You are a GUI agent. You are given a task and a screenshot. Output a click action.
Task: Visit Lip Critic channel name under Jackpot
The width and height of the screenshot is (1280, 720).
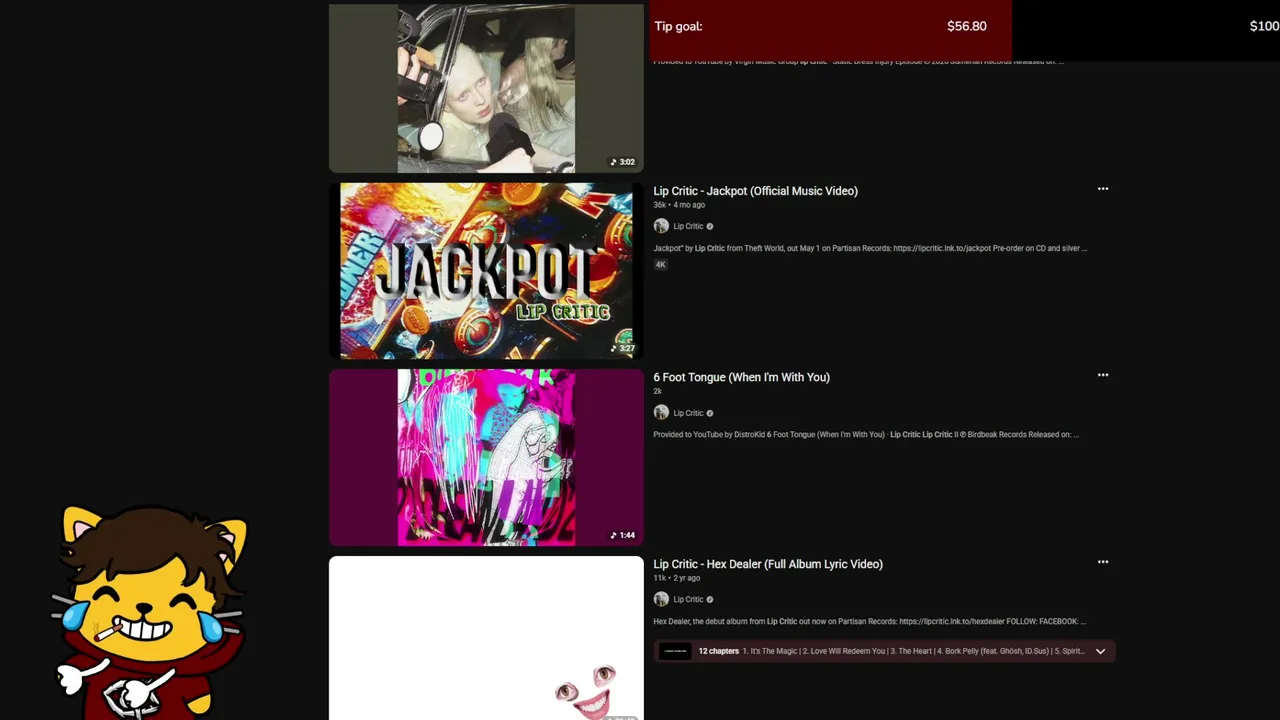pos(688,226)
